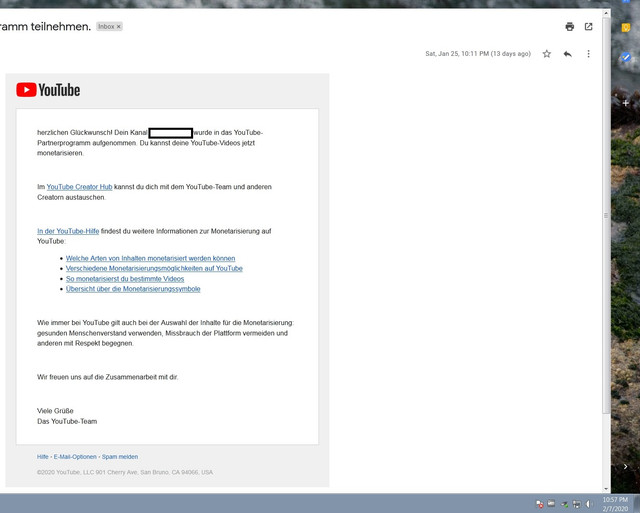The width and height of the screenshot is (640, 513).
Task: Click the Spam melden footer link
Action: (x=120, y=457)
